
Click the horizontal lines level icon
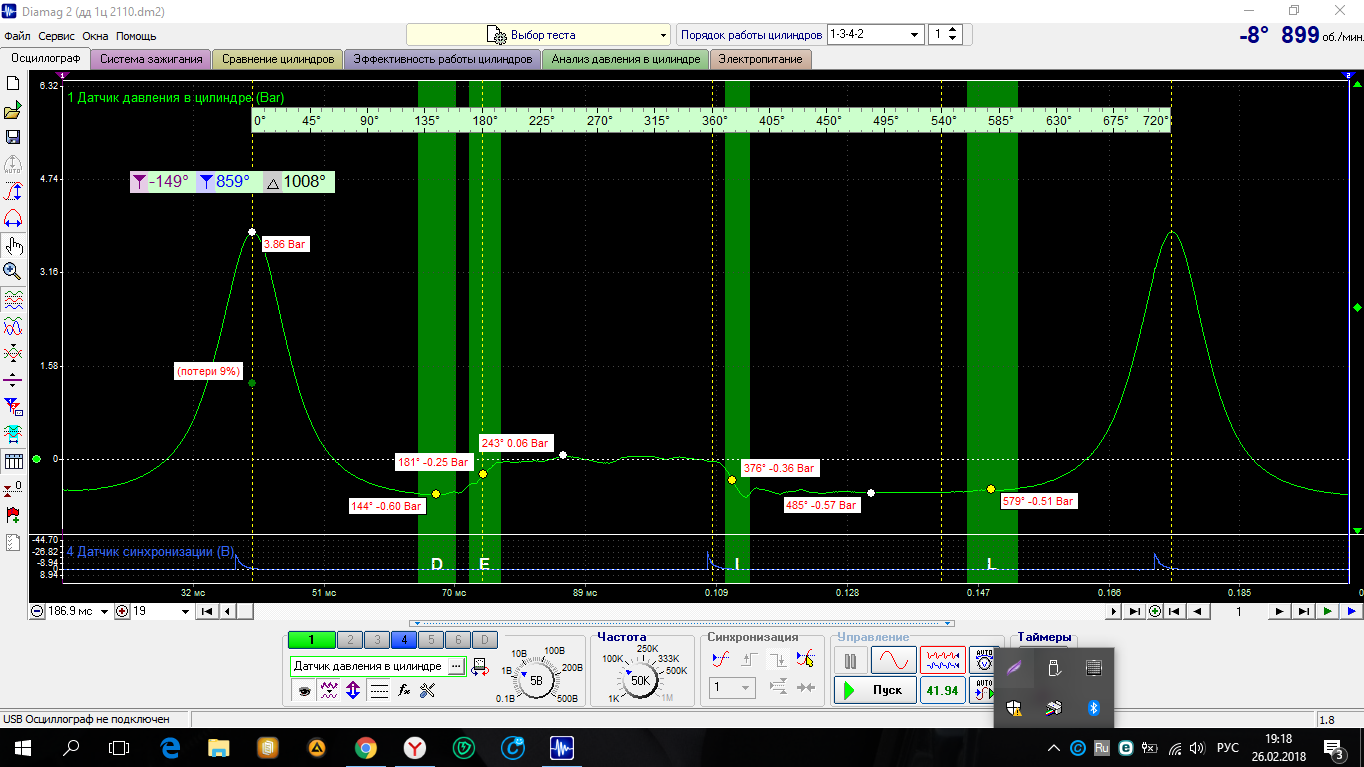(x=379, y=690)
